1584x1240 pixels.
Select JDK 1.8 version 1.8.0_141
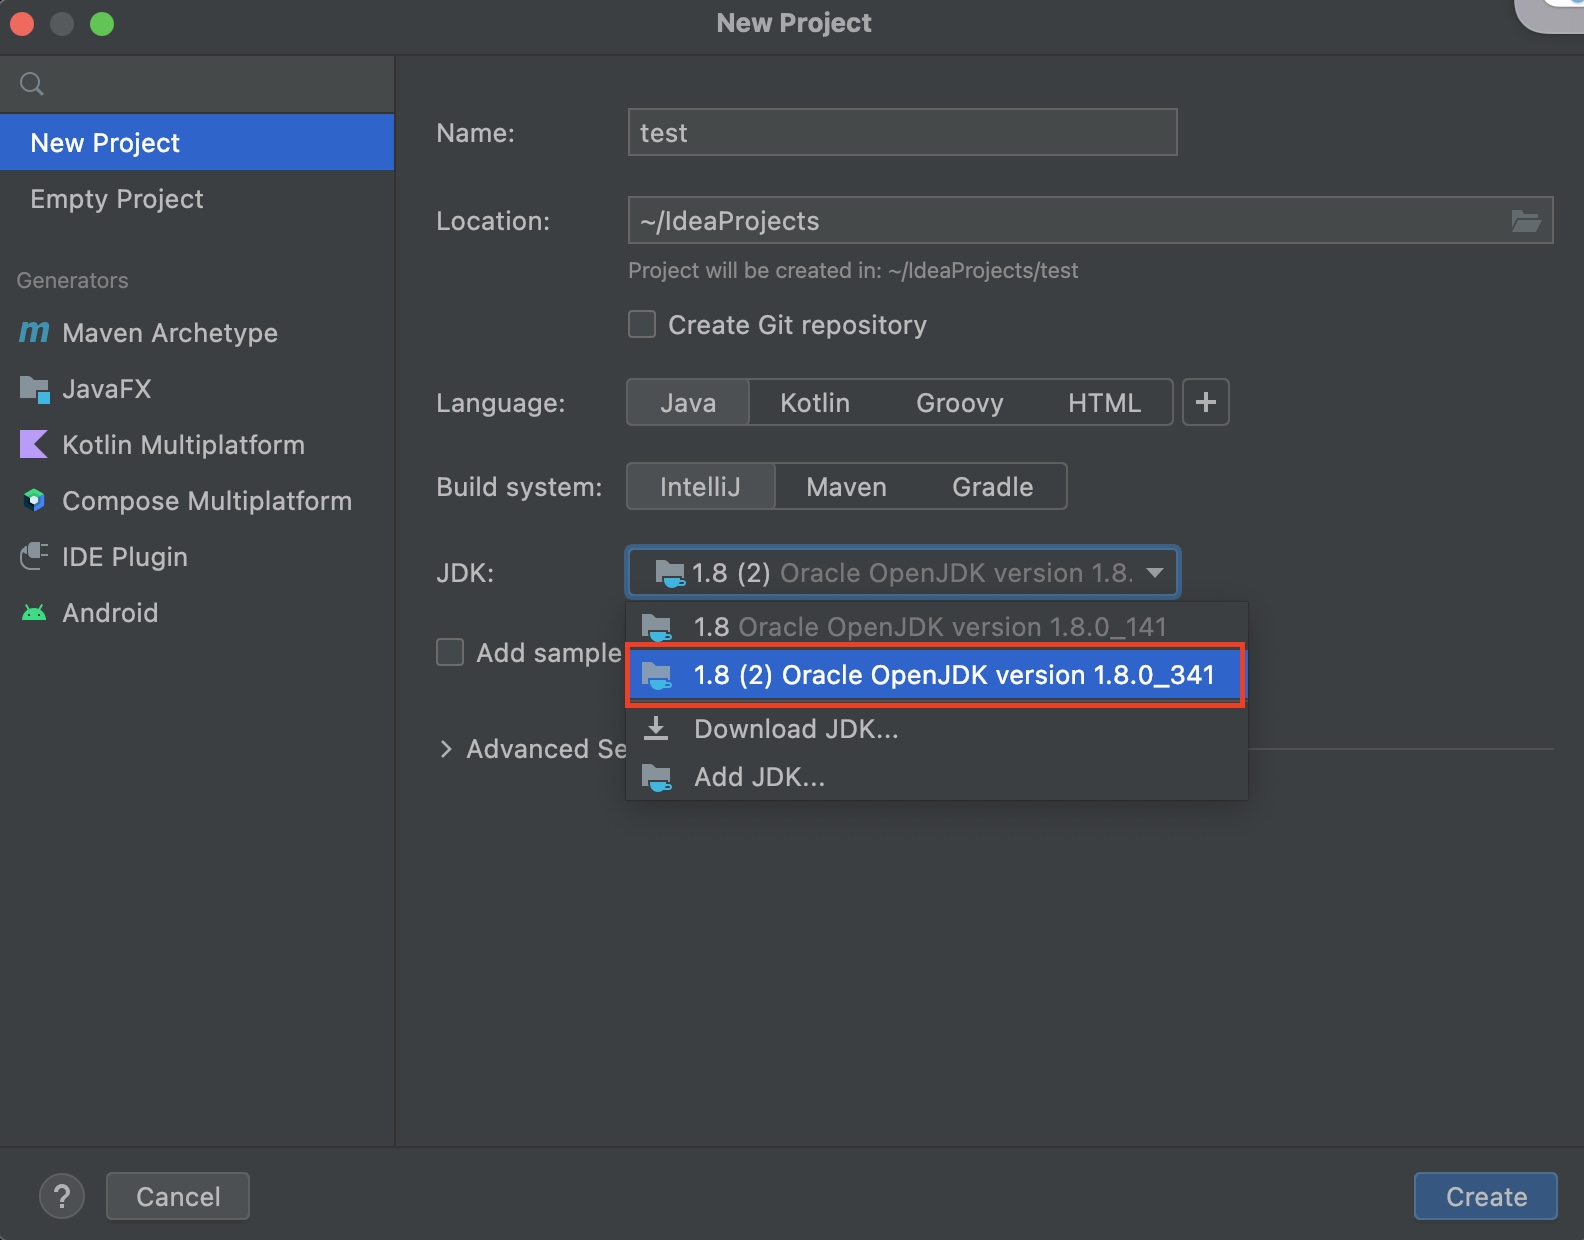936,627
